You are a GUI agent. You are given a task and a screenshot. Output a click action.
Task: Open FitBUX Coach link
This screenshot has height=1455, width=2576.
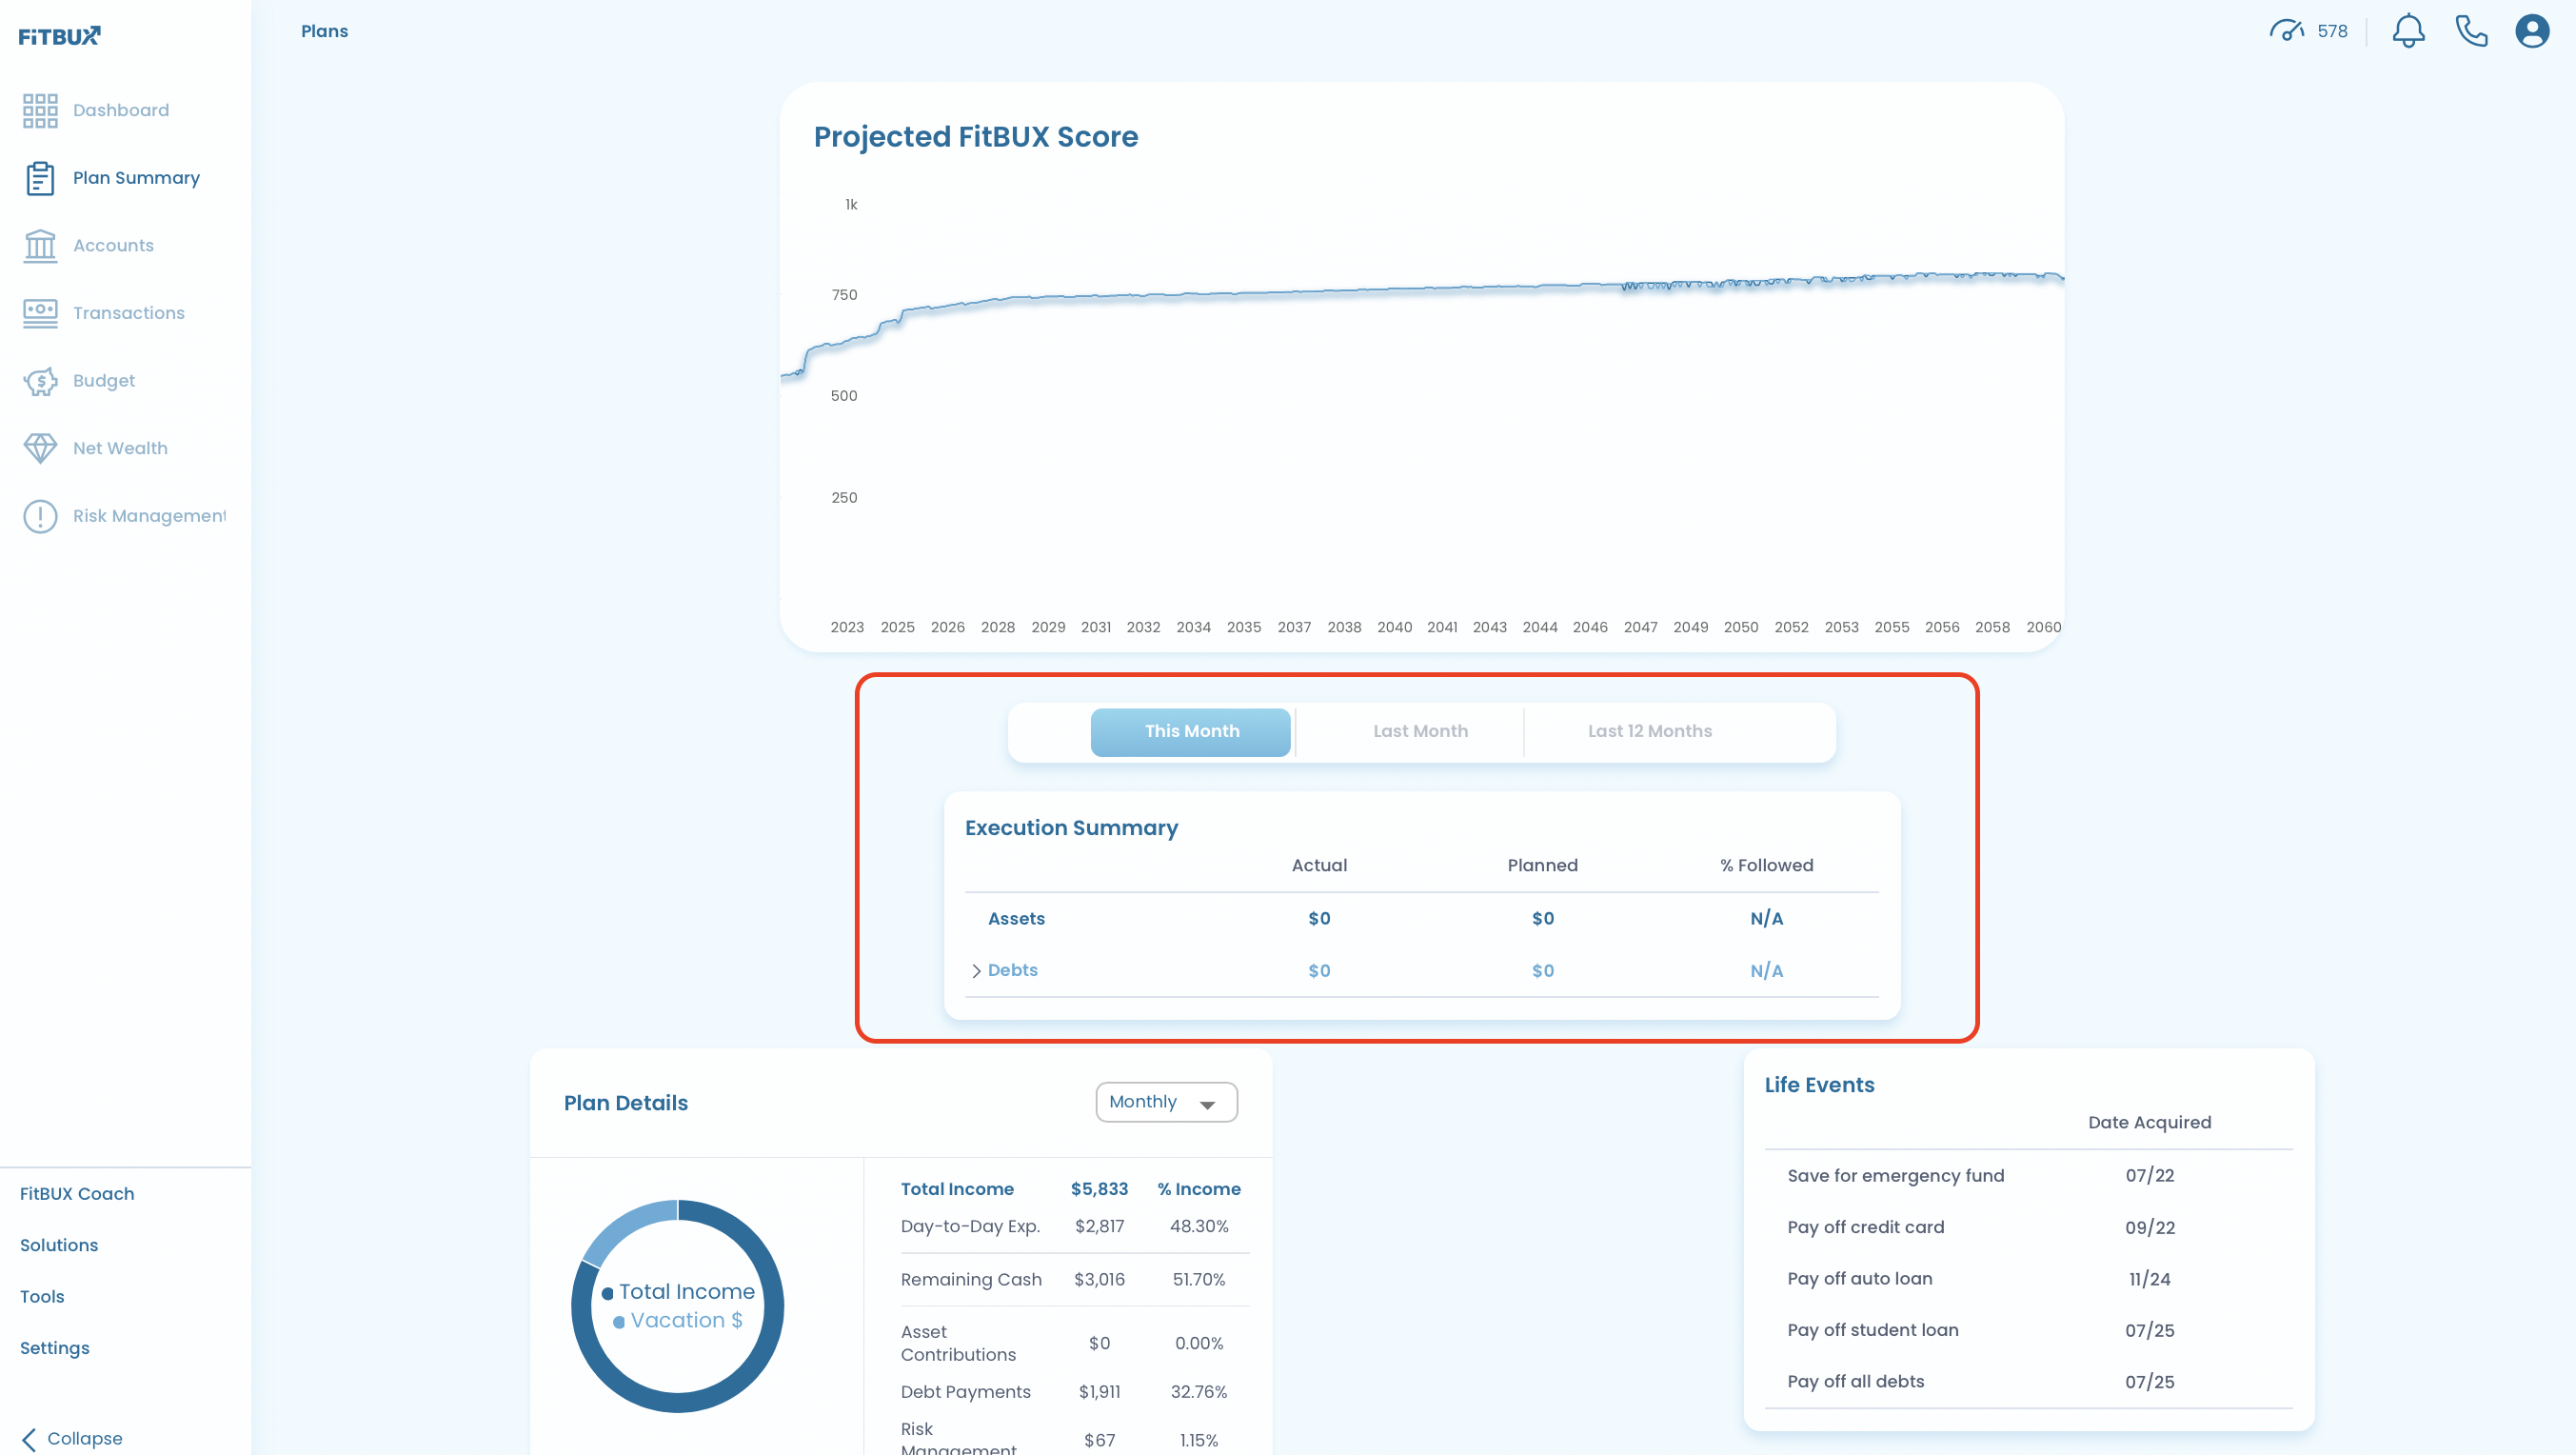click(x=77, y=1194)
